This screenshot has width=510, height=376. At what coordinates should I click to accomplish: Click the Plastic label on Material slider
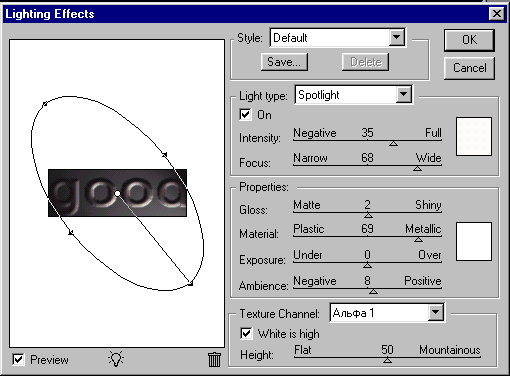(309, 229)
